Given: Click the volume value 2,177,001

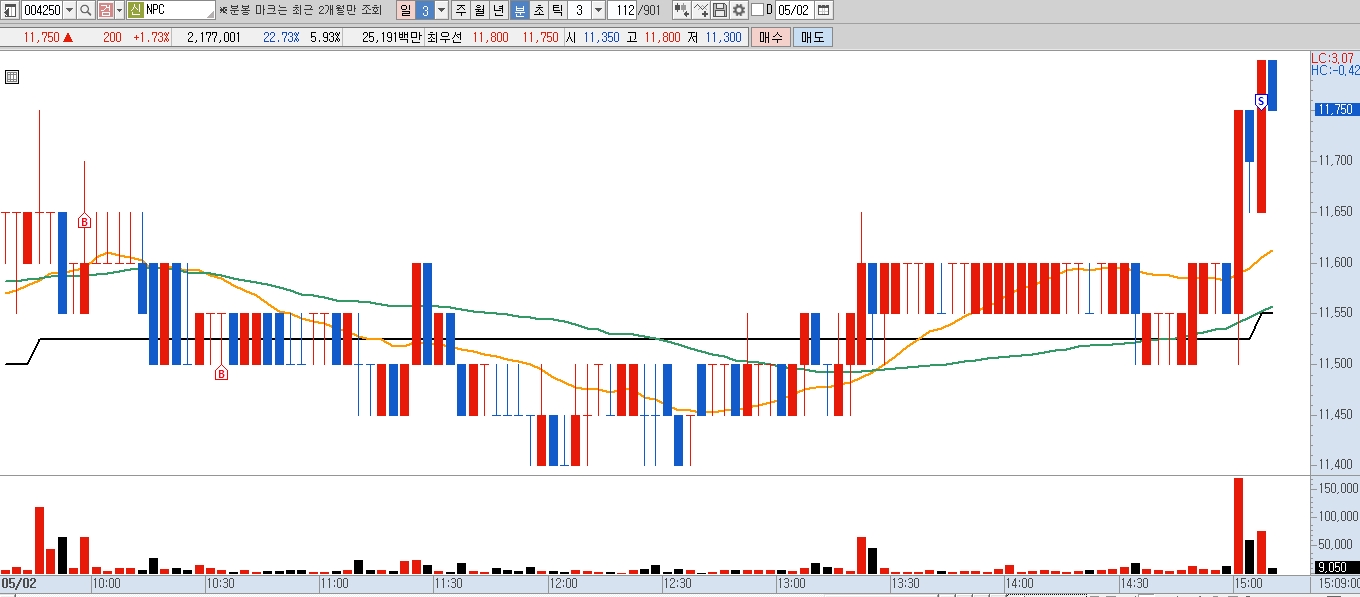Looking at the screenshot, I should [213, 37].
